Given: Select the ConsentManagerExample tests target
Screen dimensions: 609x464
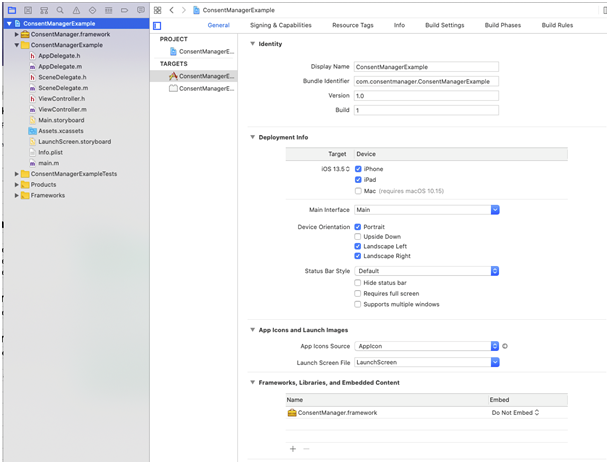Looking at the screenshot, I should pos(194,89).
